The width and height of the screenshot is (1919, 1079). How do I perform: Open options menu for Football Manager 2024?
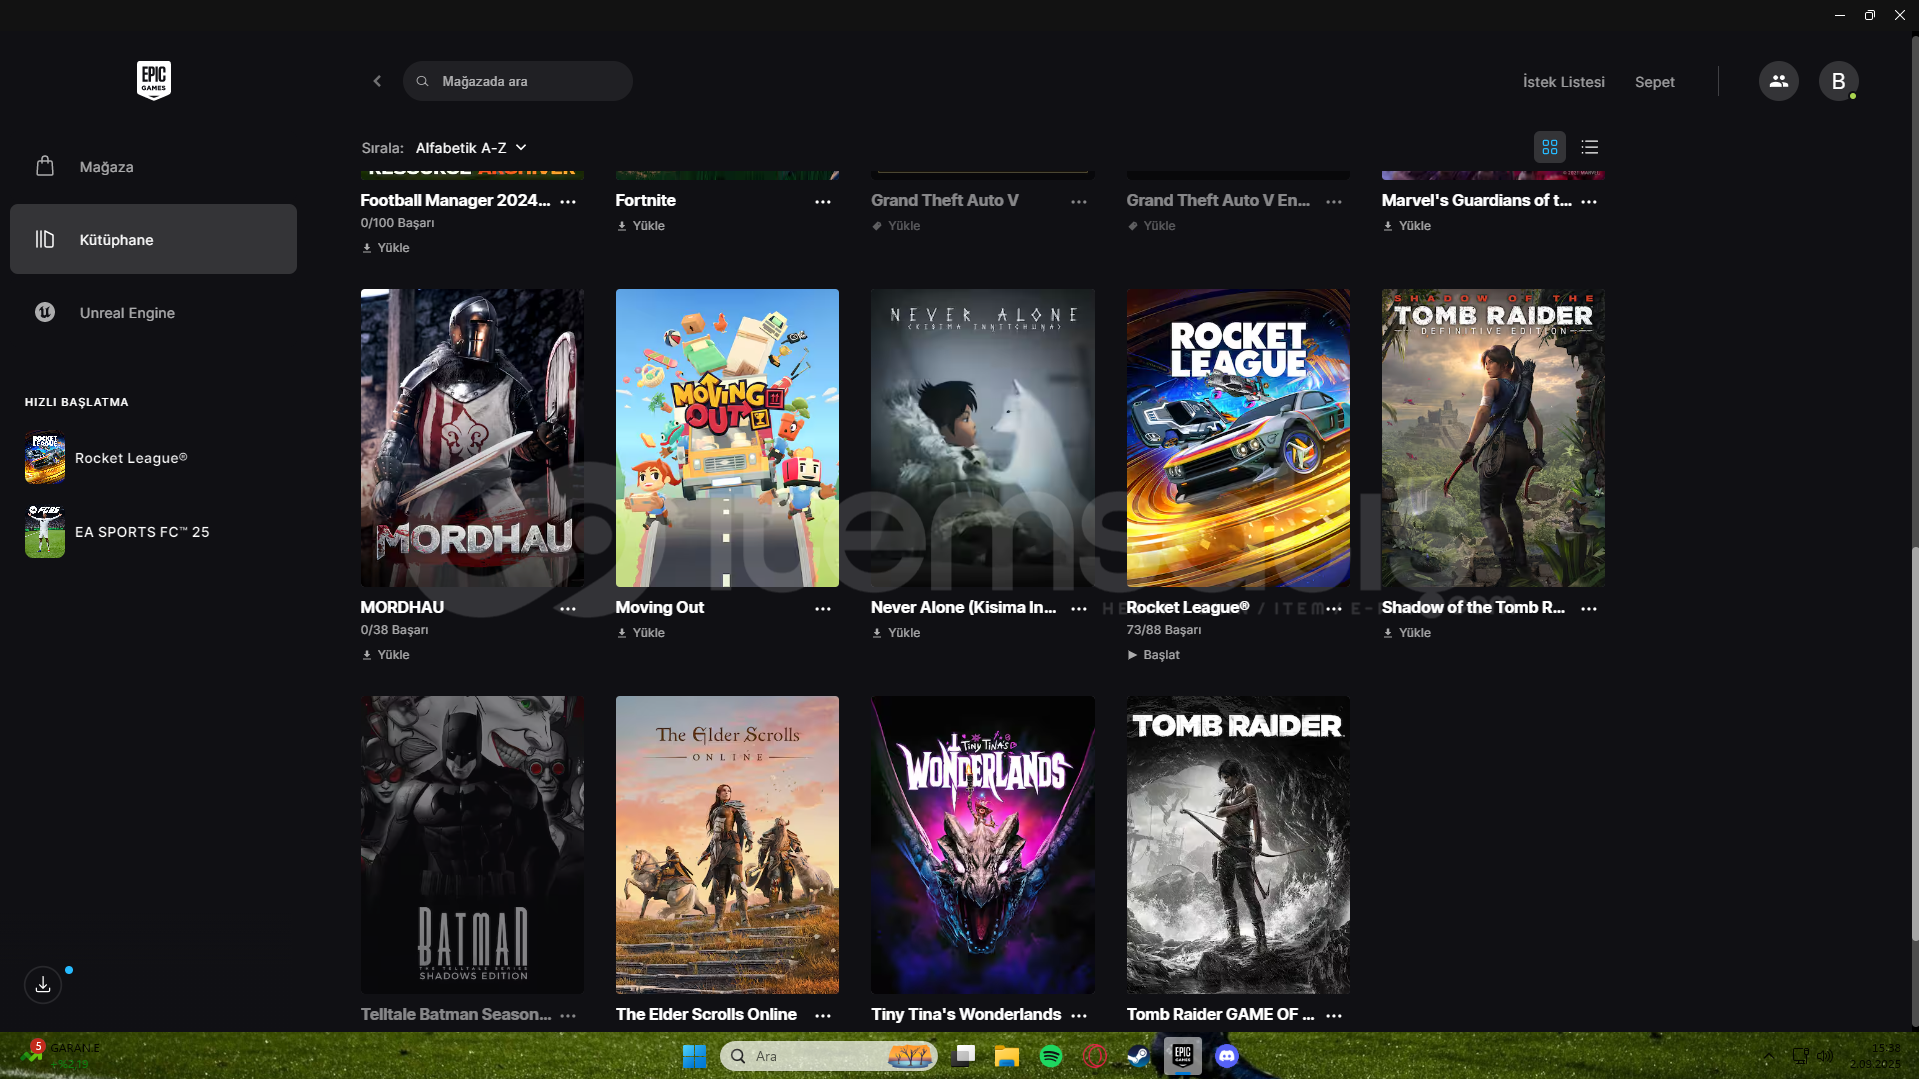coord(568,201)
